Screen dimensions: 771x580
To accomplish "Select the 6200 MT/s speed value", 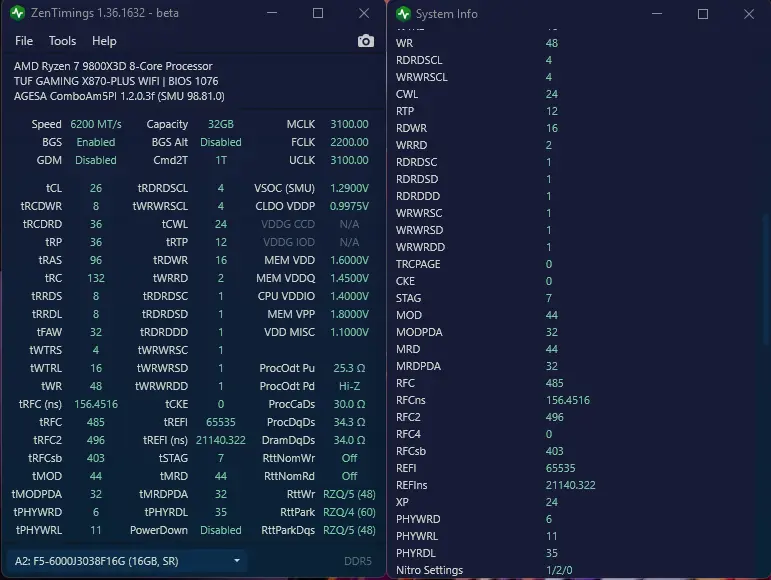I will pos(96,124).
